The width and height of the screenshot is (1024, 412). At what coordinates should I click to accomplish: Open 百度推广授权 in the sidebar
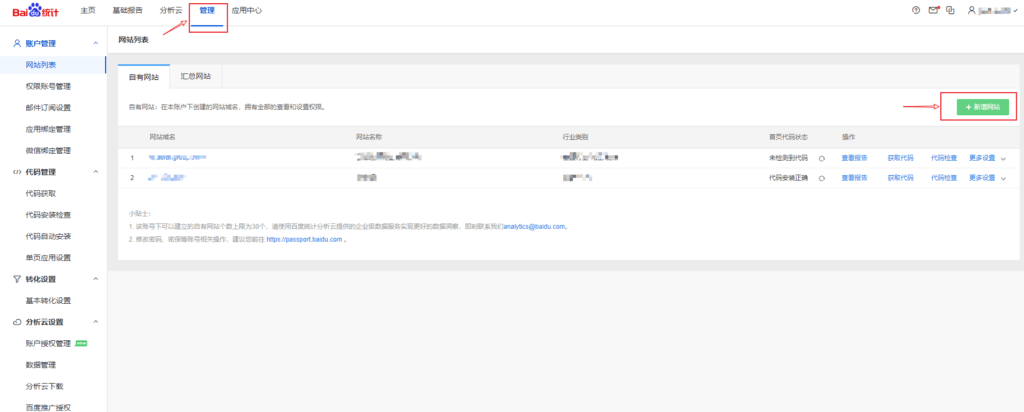(x=48, y=407)
